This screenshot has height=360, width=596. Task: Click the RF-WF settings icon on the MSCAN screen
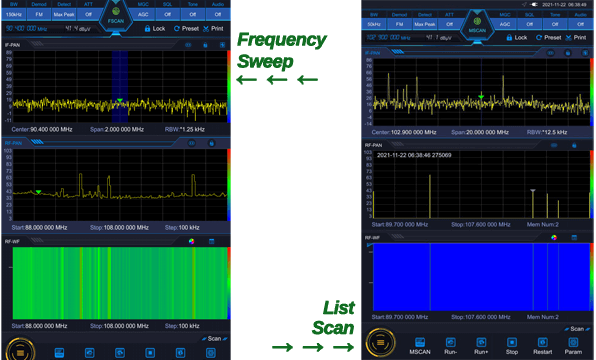pos(574,238)
